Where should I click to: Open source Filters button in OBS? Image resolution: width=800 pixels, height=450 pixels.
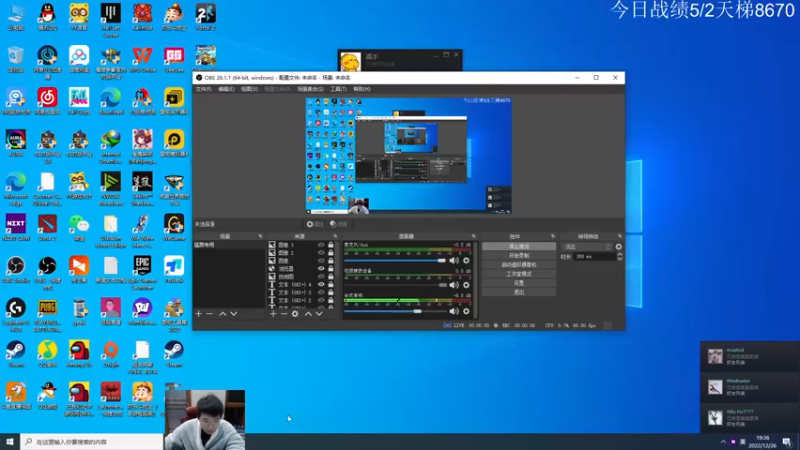click(x=339, y=224)
